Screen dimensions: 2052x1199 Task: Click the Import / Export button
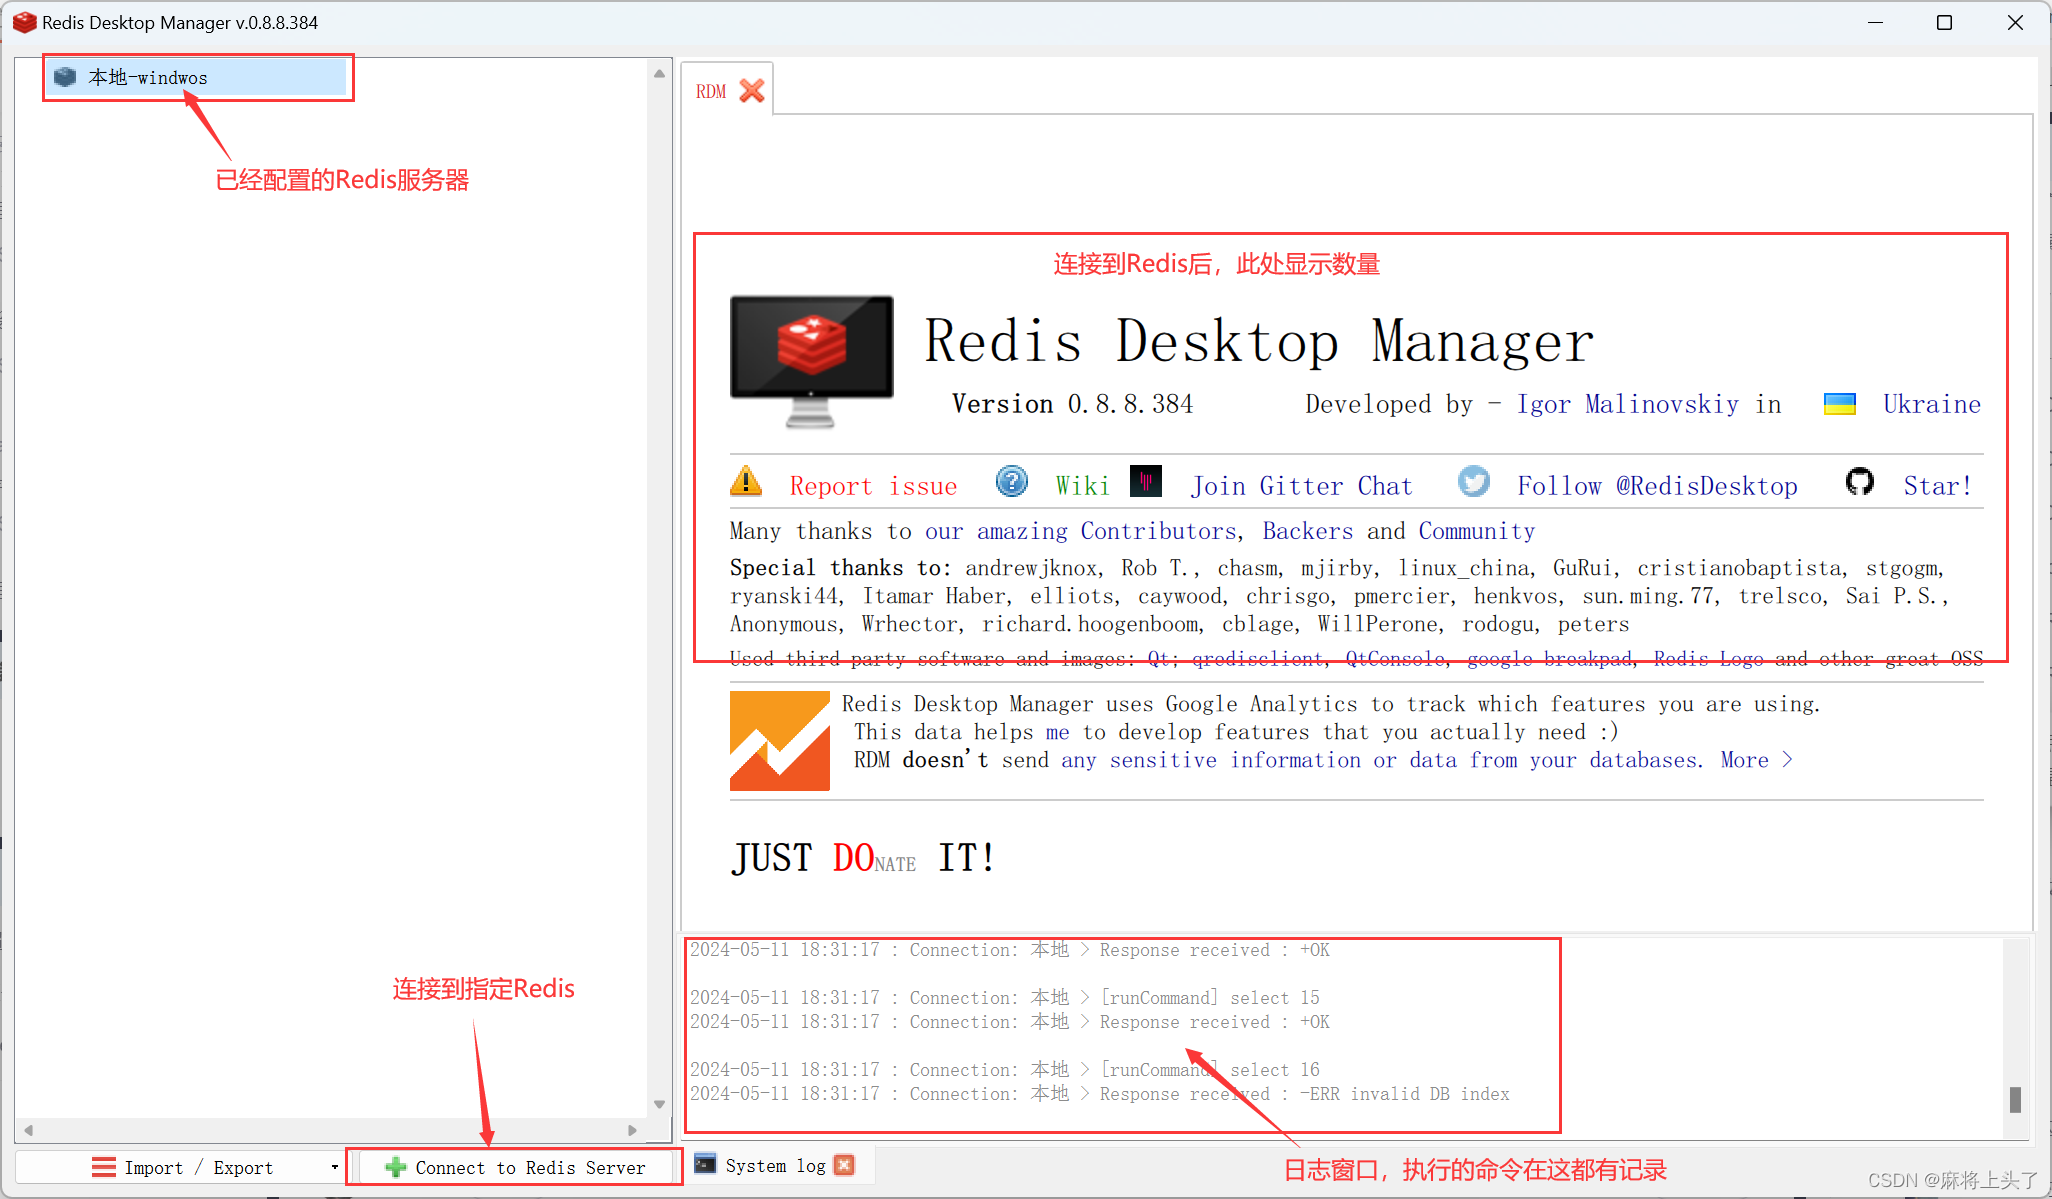tap(180, 1167)
